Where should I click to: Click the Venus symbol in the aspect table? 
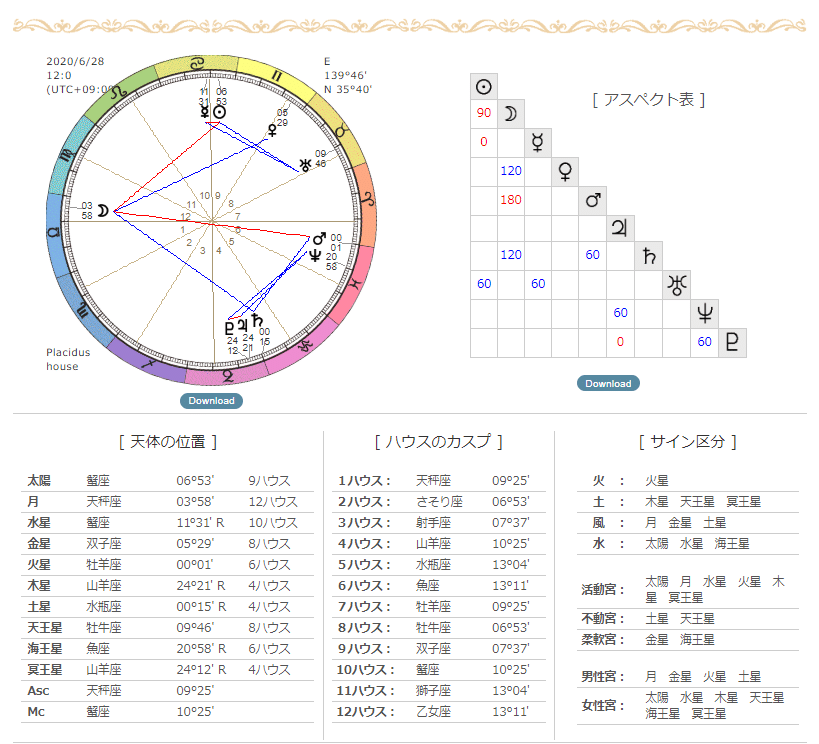click(x=565, y=171)
